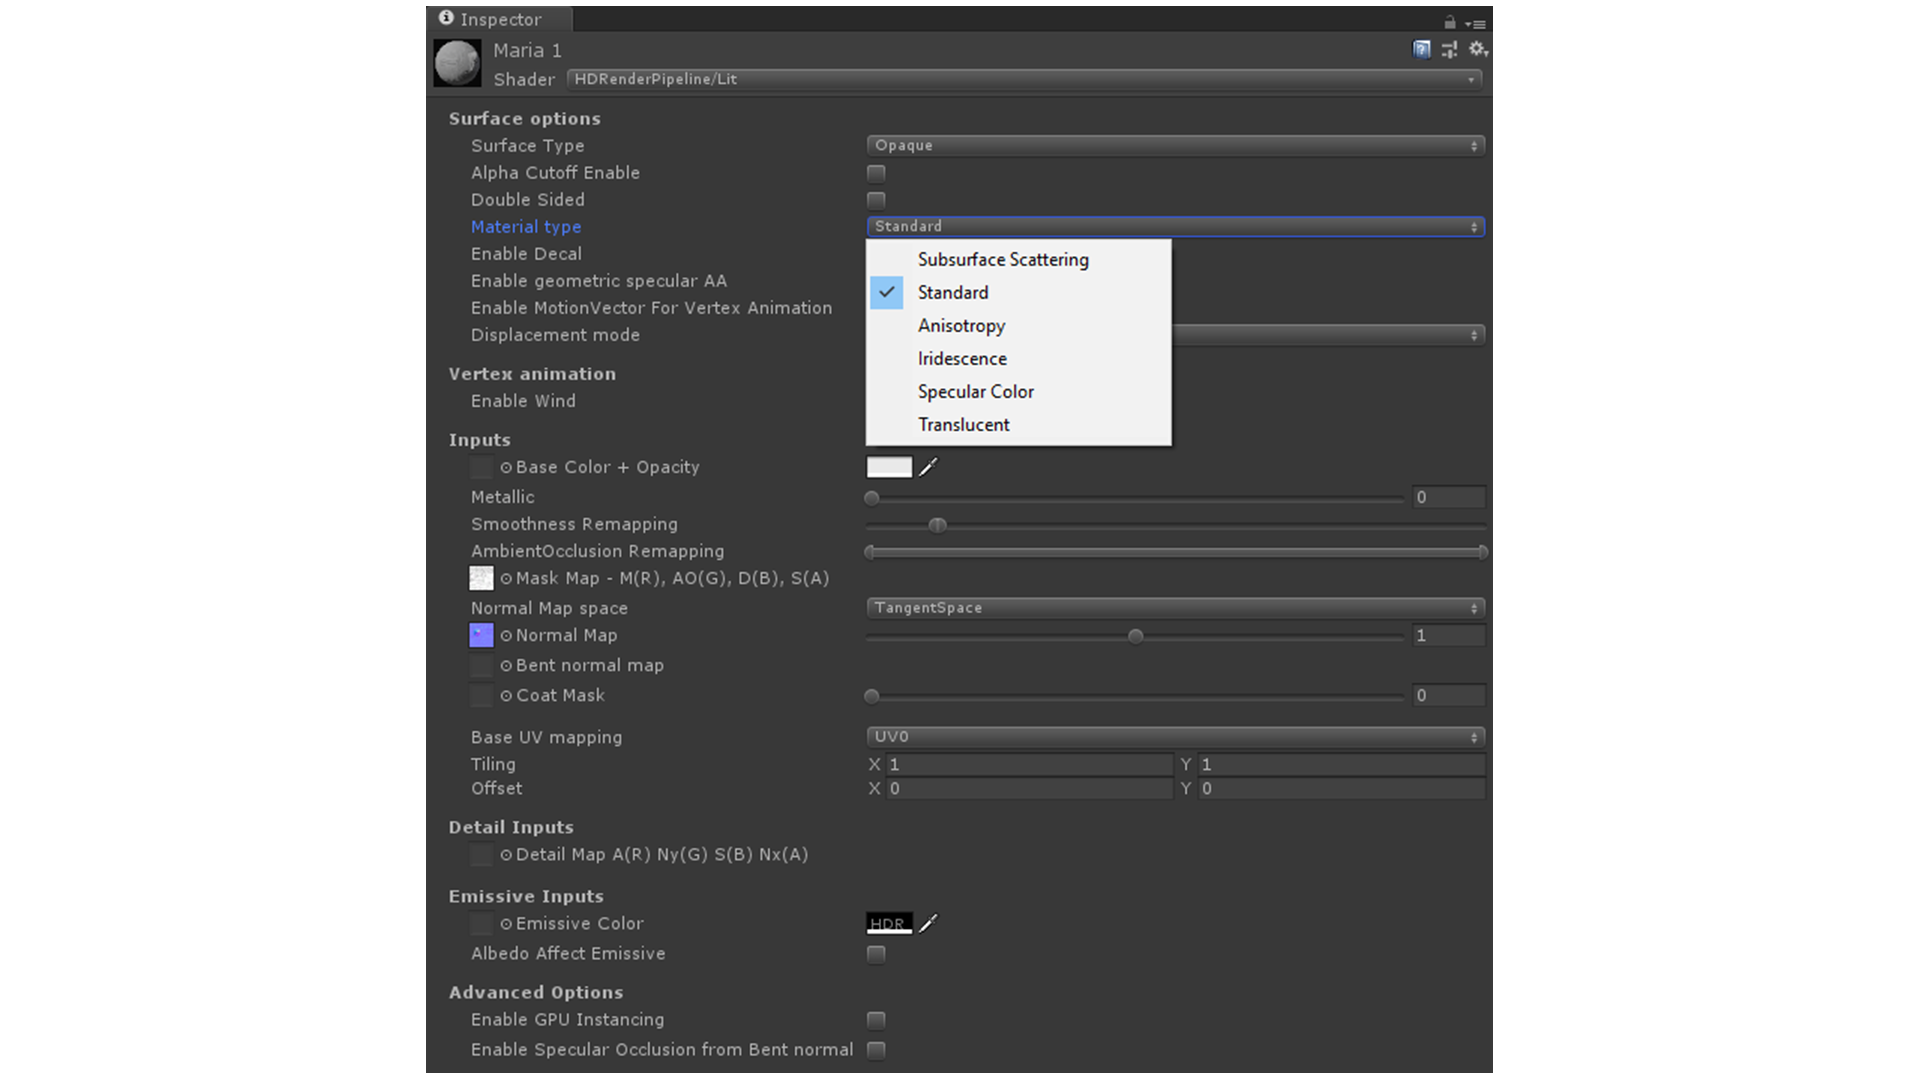Click the empty Bent normal map texture slot
The image size is (1920, 1080).
point(481,665)
